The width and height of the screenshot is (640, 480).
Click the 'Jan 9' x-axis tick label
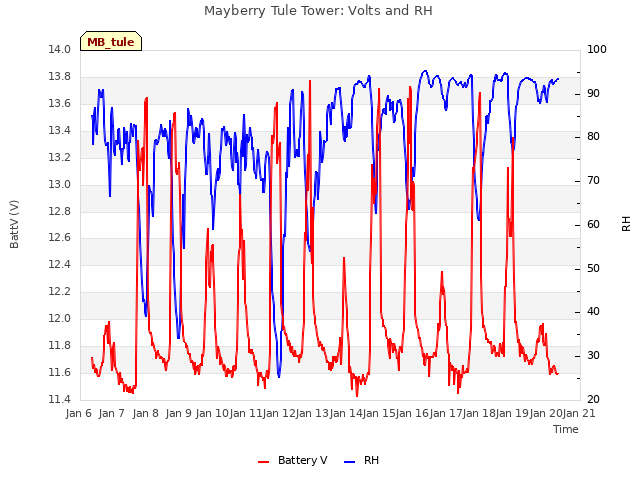click(178, 413)
